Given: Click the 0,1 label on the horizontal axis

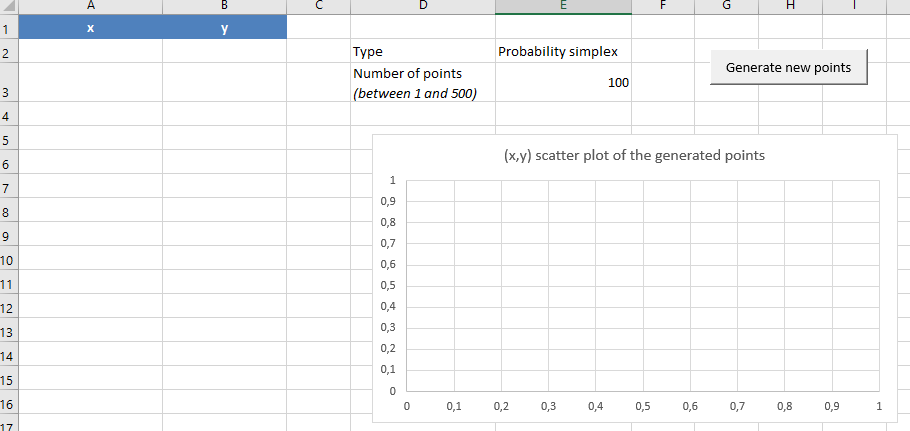Looking at the screenshot, I should tap(454, 407).
